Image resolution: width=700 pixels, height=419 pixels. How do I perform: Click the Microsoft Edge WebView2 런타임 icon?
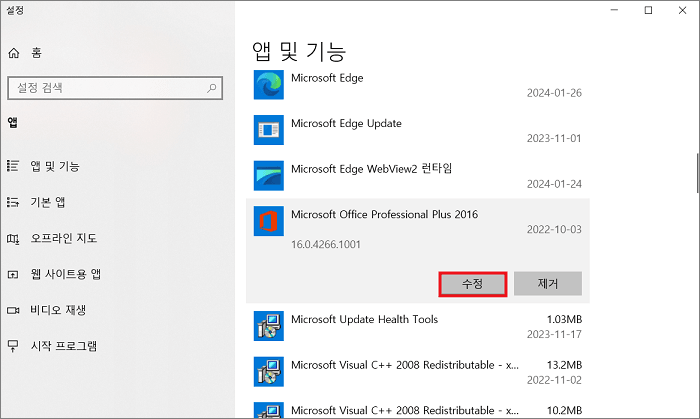(269, 175)
